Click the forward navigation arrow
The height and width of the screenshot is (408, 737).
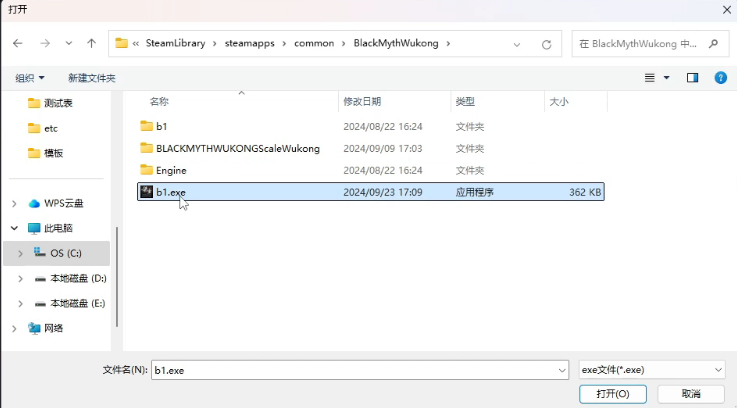pos(45,43)
